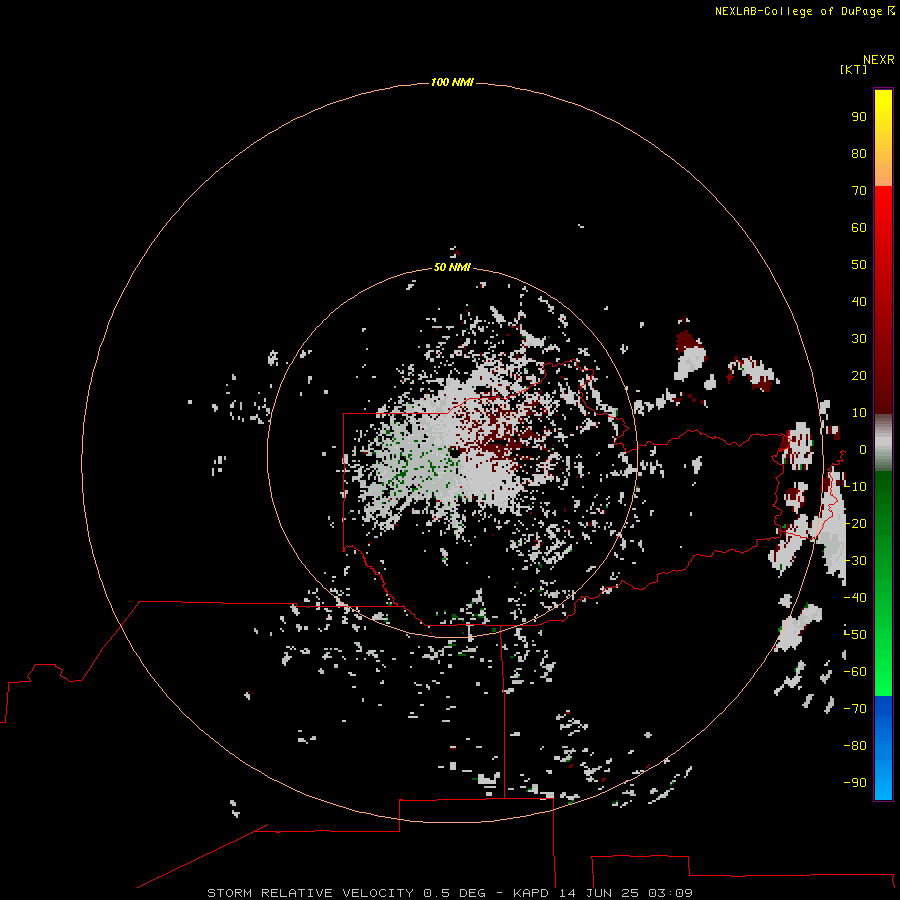Pick the gray zero-velocity color bar segment
900x900 pixels.
[x=883, y=443]
